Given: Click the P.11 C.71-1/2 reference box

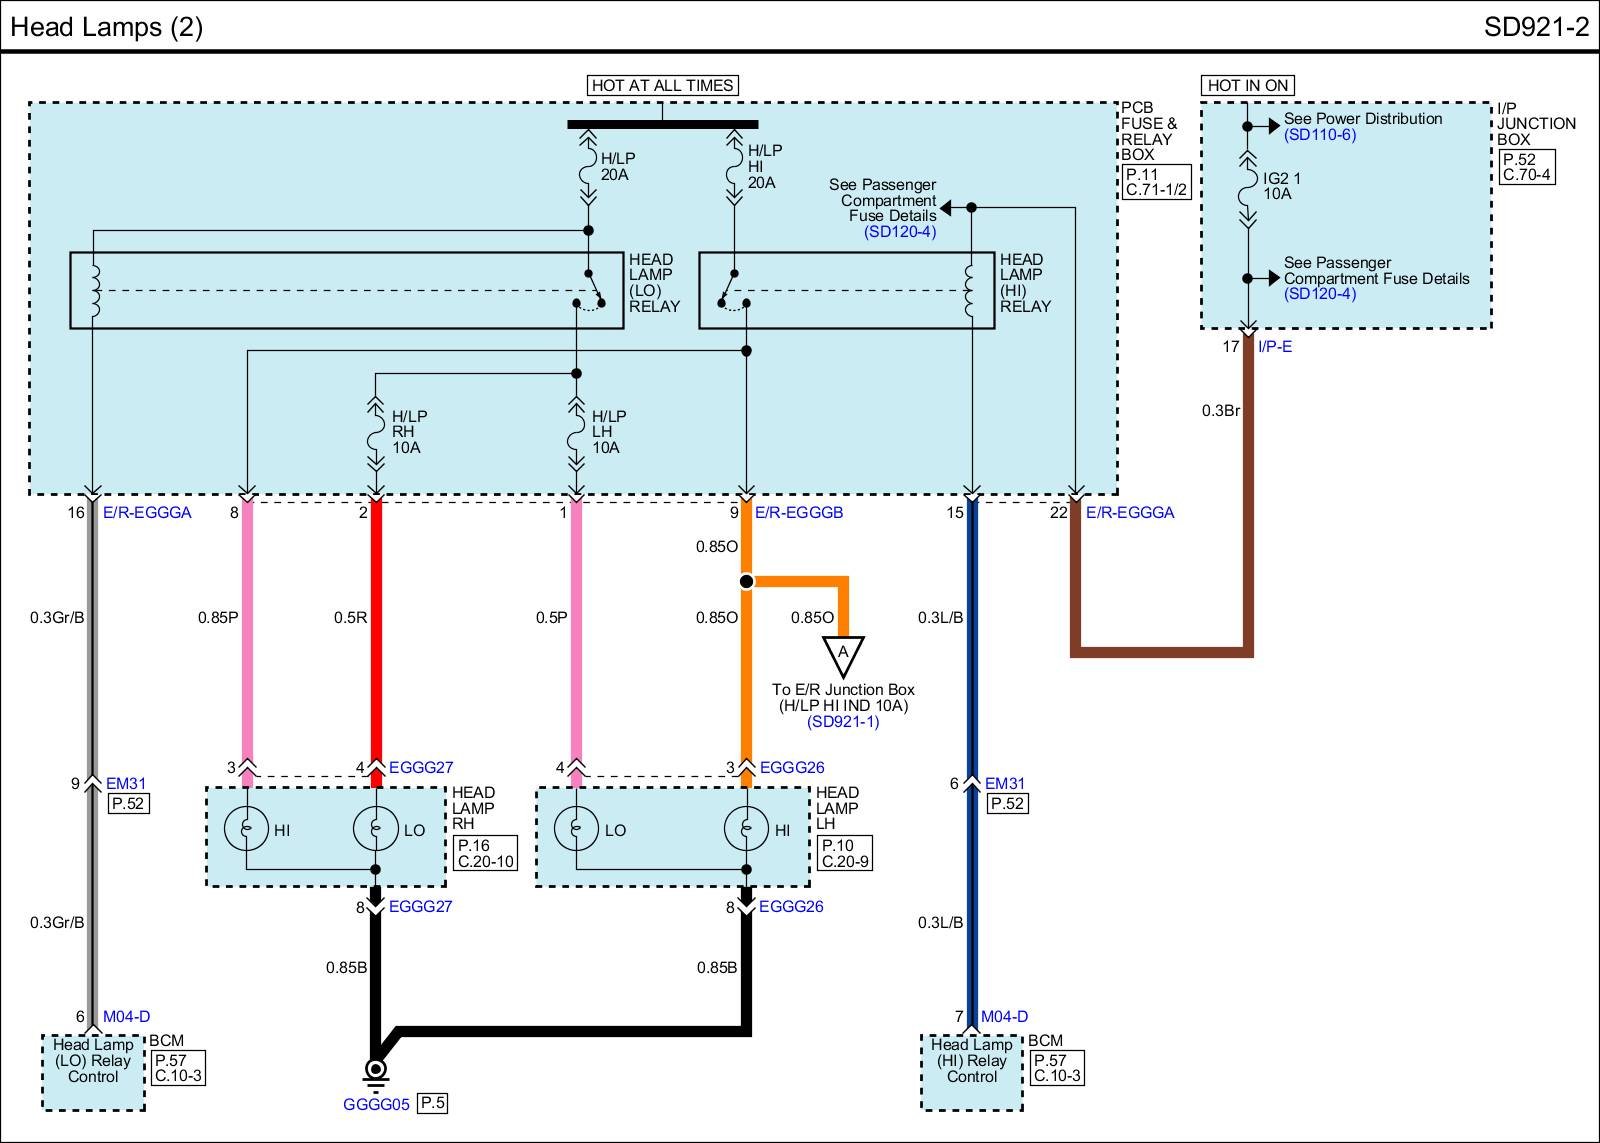Looking at the screenshot, I should coord(1157,181).
